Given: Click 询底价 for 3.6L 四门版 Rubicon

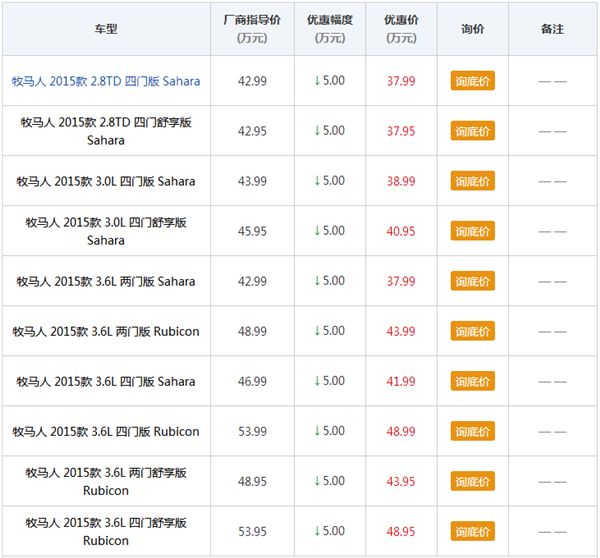Looking at the screenshot, I should coord(473,431).
